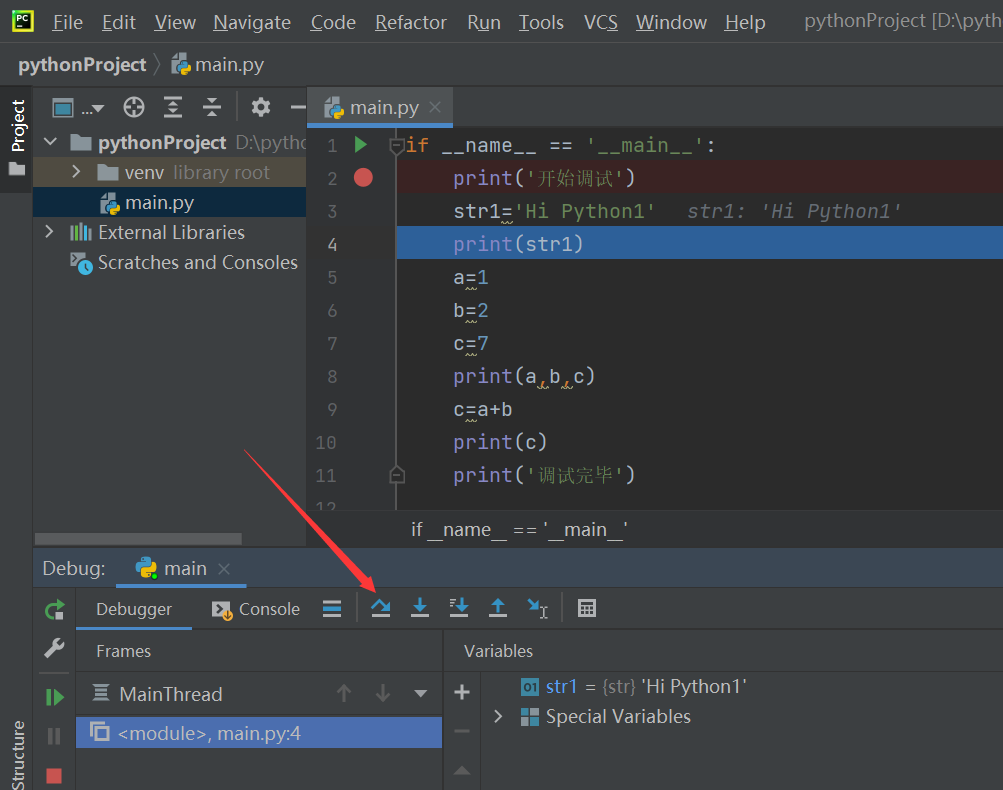The height and width of the screenshot is (790, 1003).
Task: Pause the program in debug panel
Action: click(x=54, y=736)
